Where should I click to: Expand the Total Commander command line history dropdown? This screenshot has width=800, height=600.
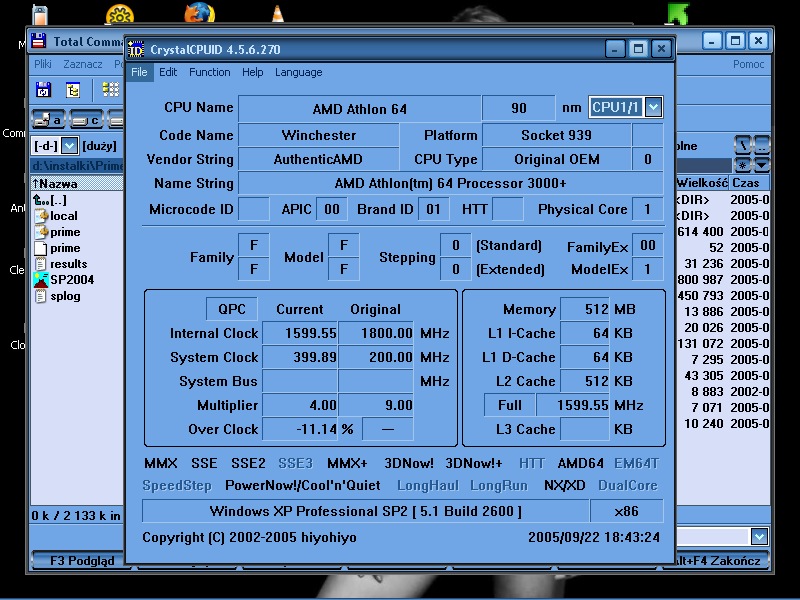click(x=759, y=536)
